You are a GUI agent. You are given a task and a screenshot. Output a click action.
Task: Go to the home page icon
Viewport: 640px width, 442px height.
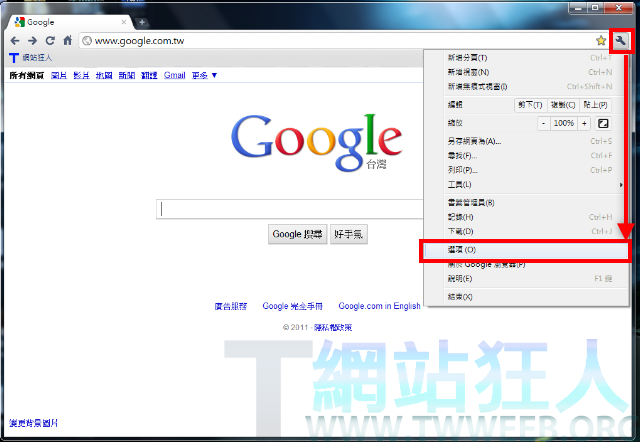click(68, 40)
